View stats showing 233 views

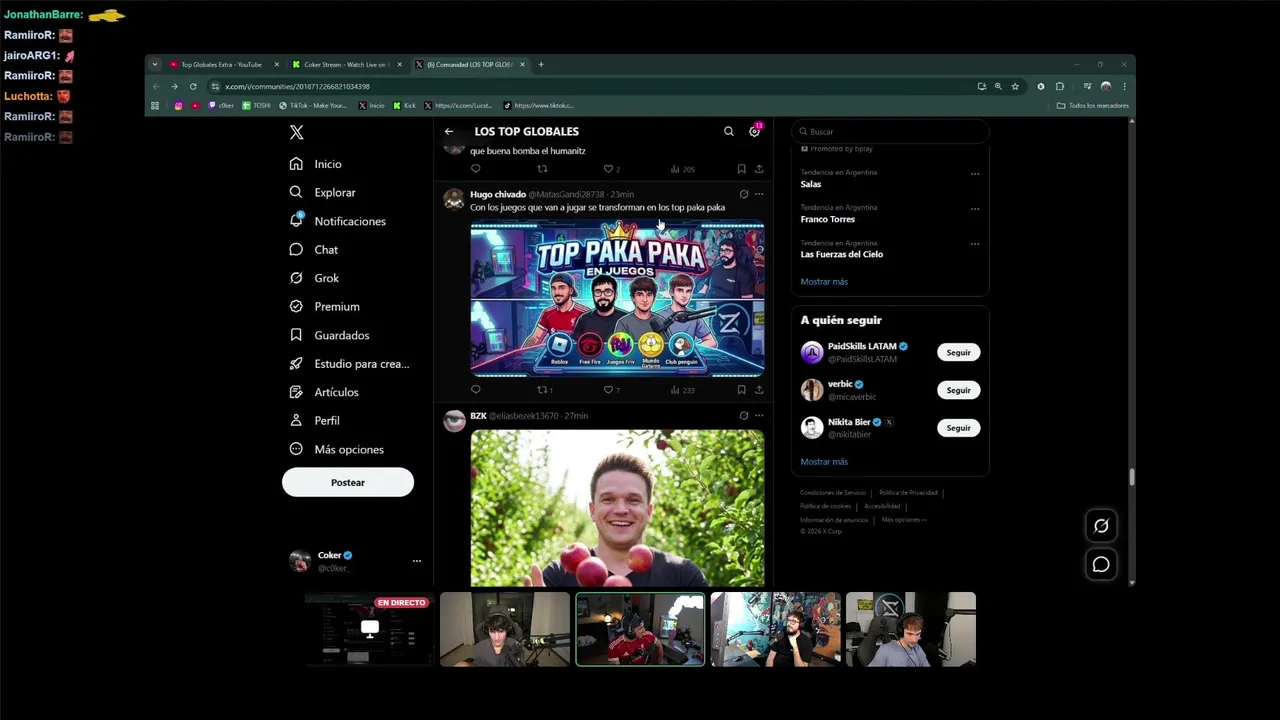(x=682, y=390)
